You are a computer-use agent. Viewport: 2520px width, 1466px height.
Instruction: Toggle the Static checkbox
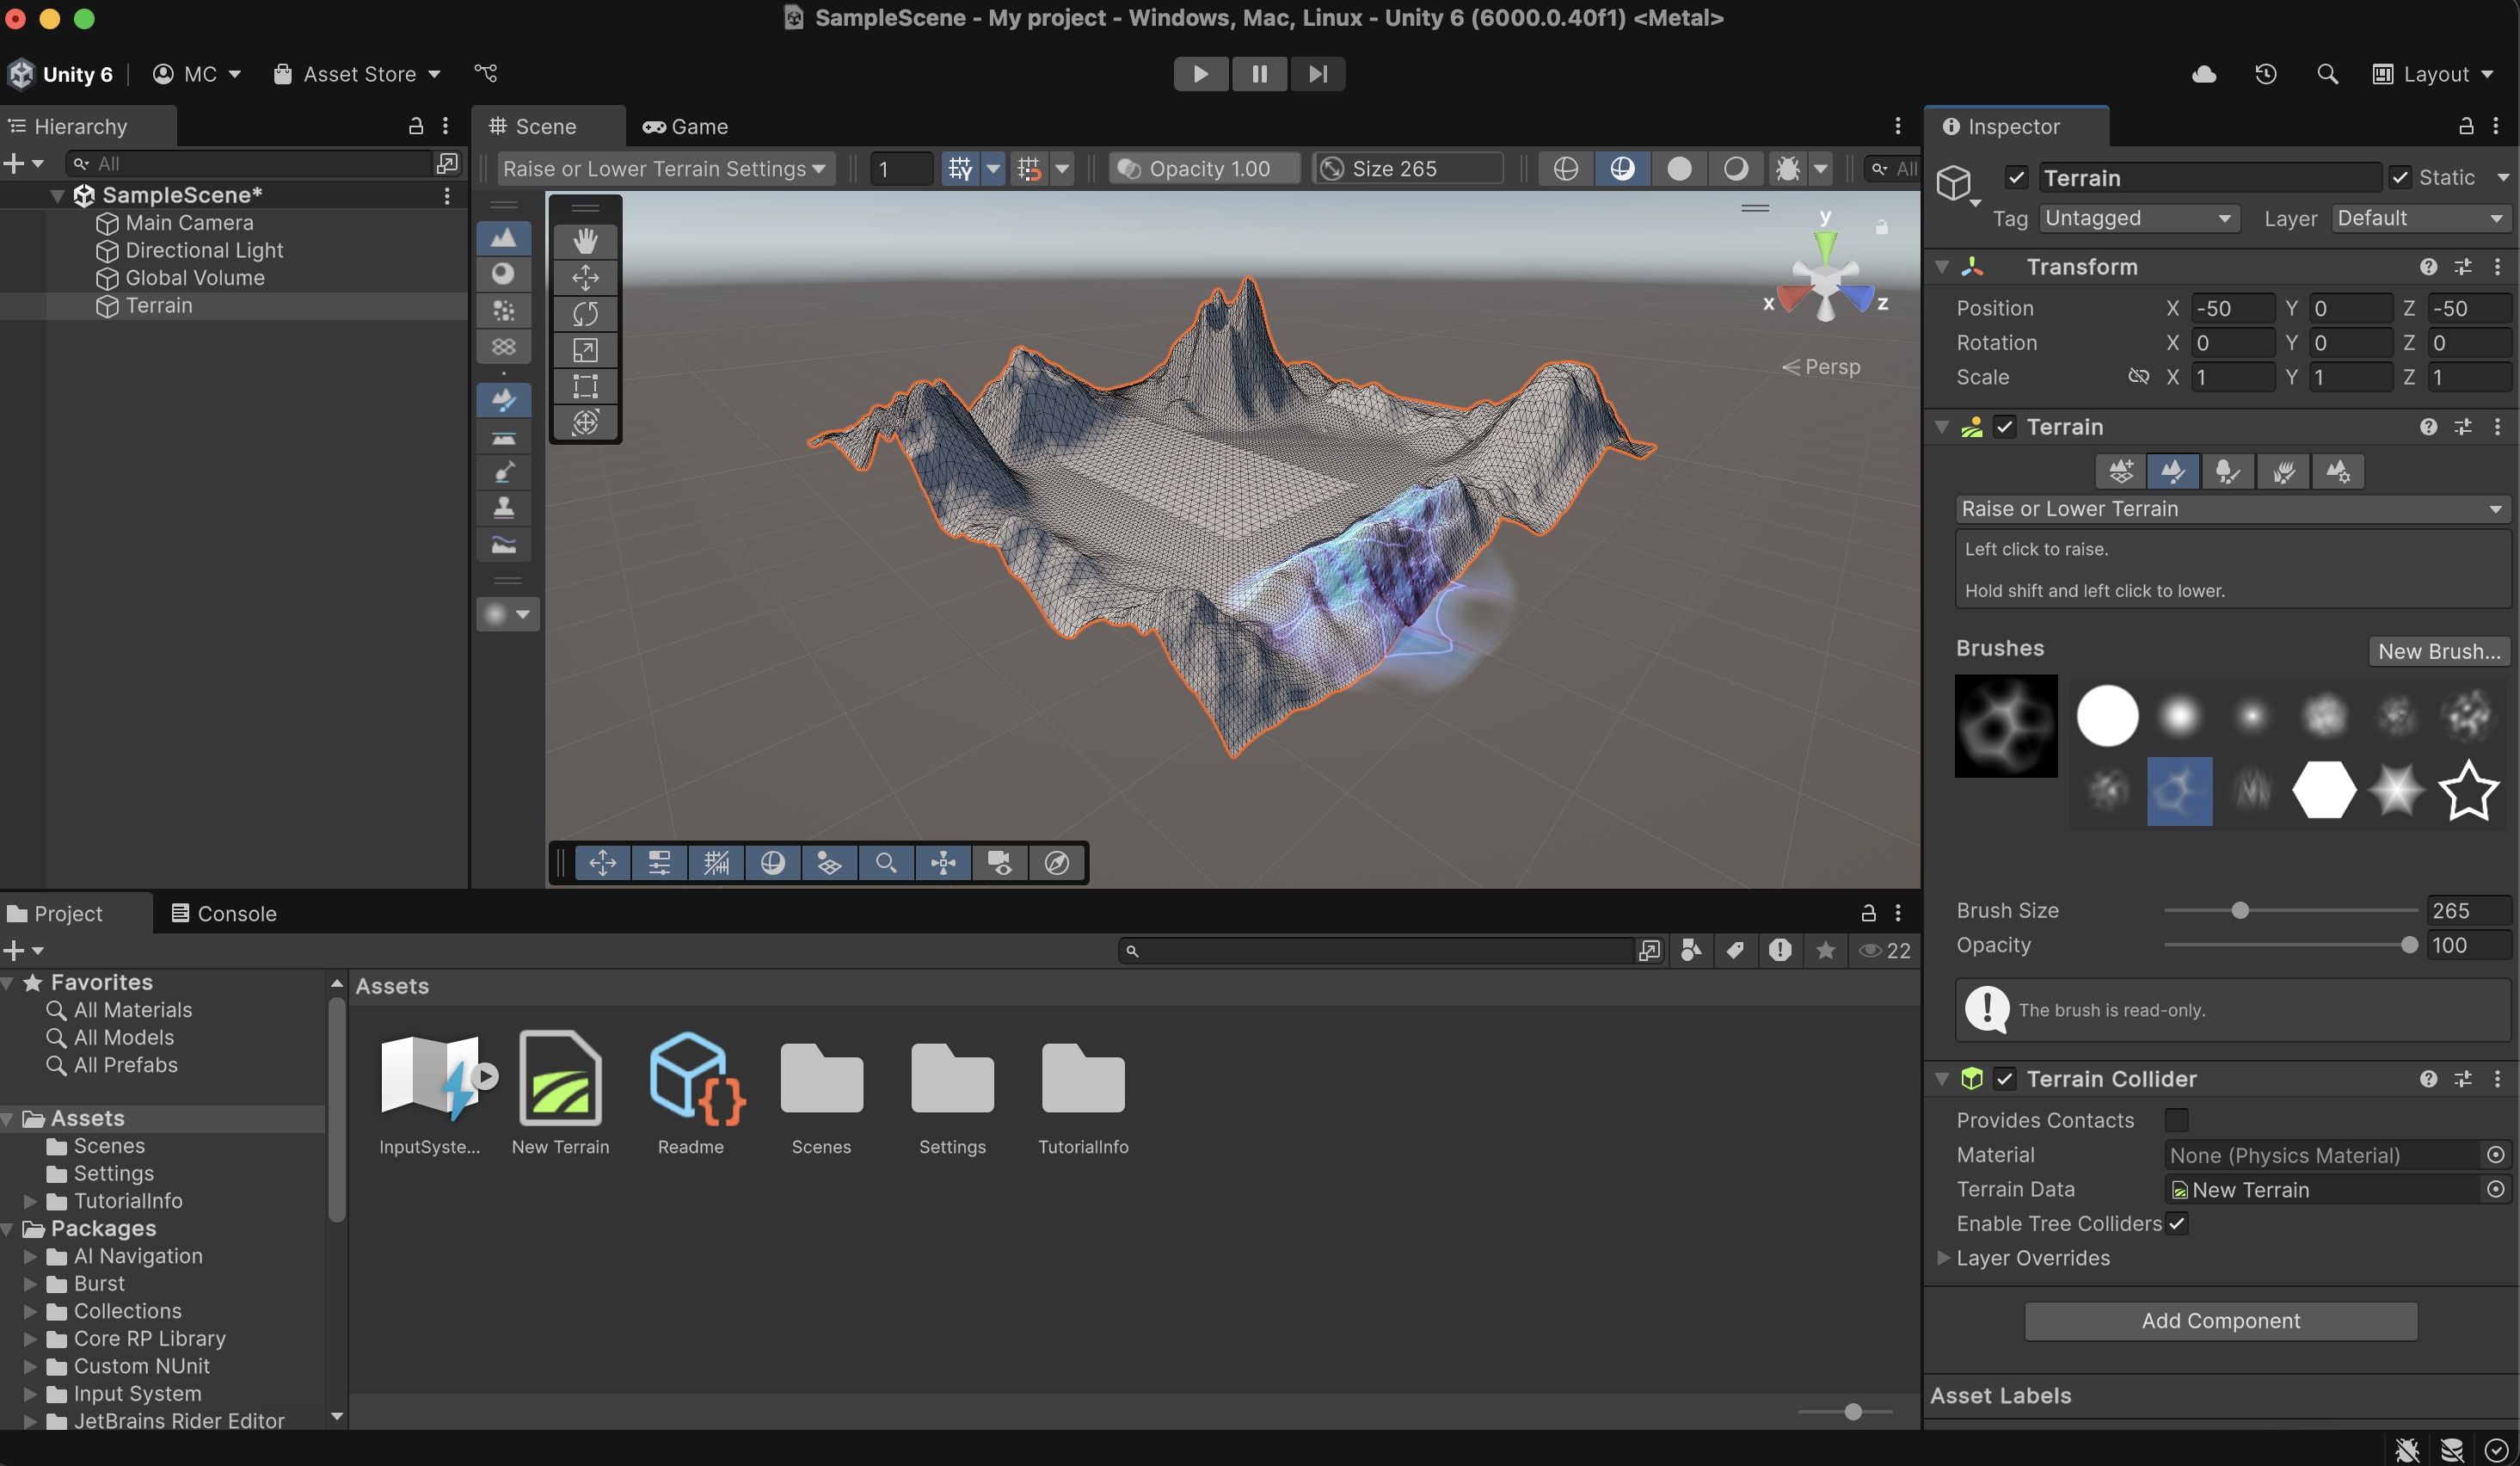[2400, 178]
